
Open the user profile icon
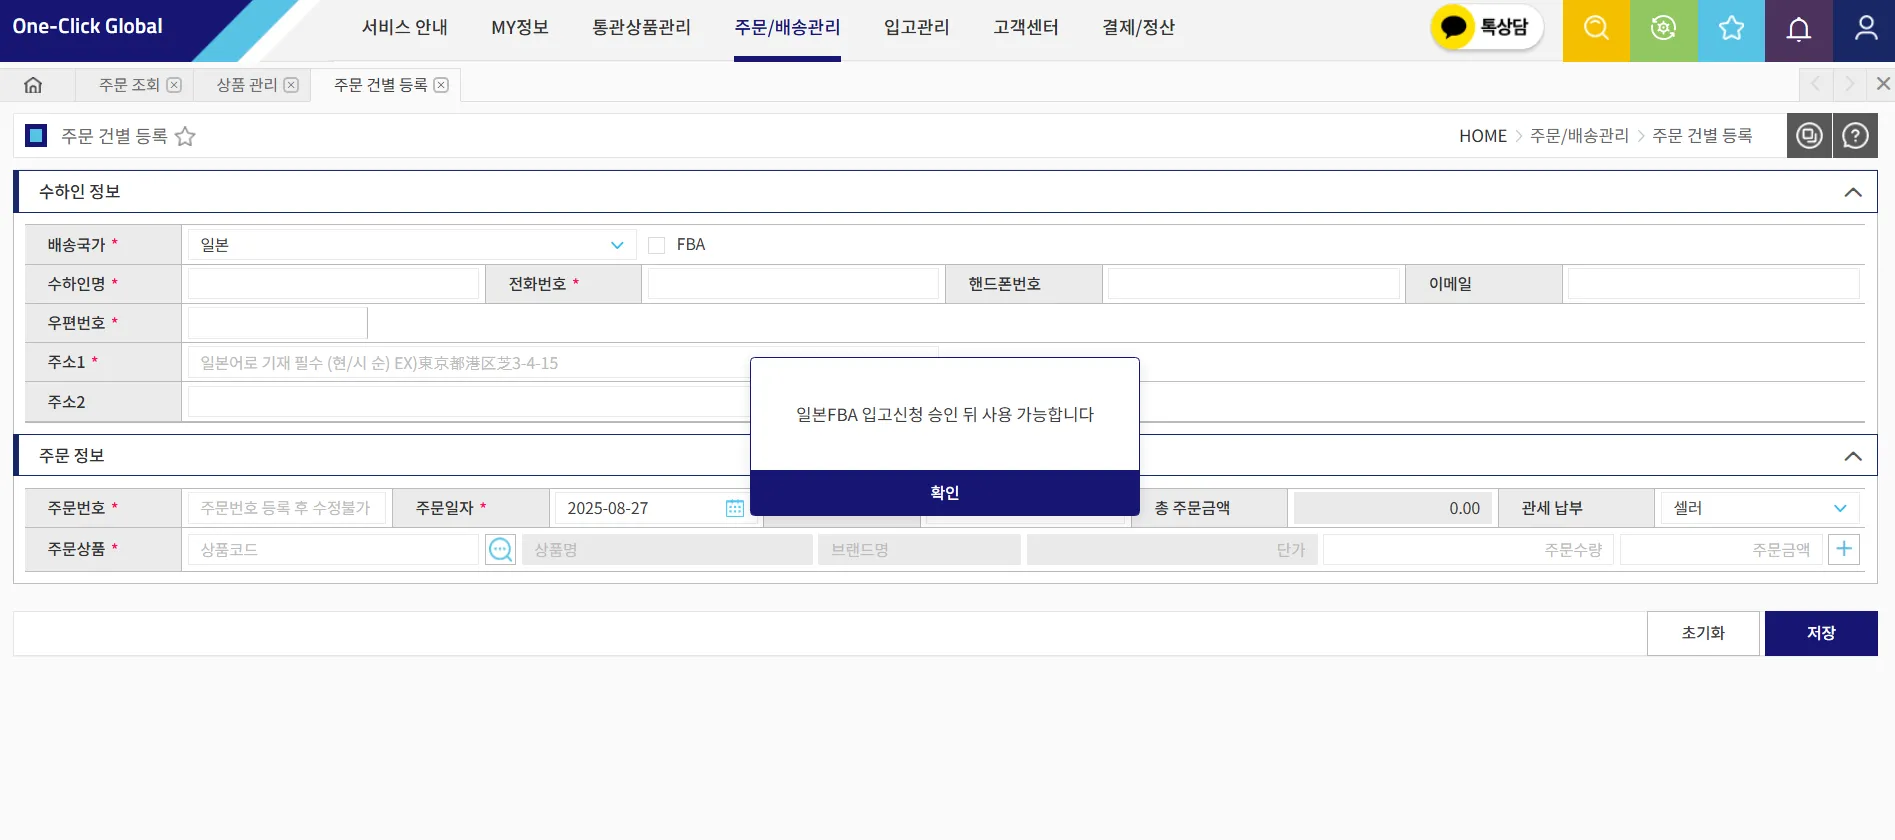click(1865, 30)
